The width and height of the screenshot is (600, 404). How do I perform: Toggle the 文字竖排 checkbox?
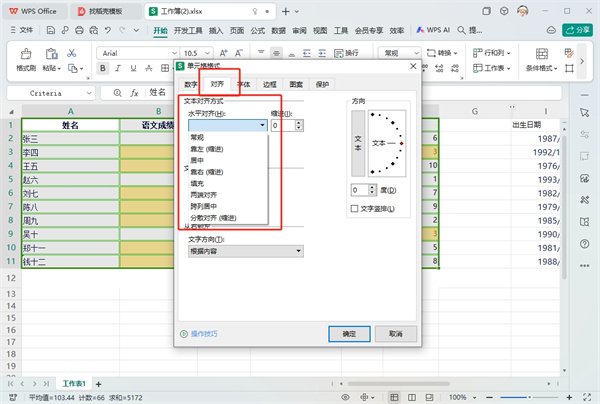coord(355,208)
